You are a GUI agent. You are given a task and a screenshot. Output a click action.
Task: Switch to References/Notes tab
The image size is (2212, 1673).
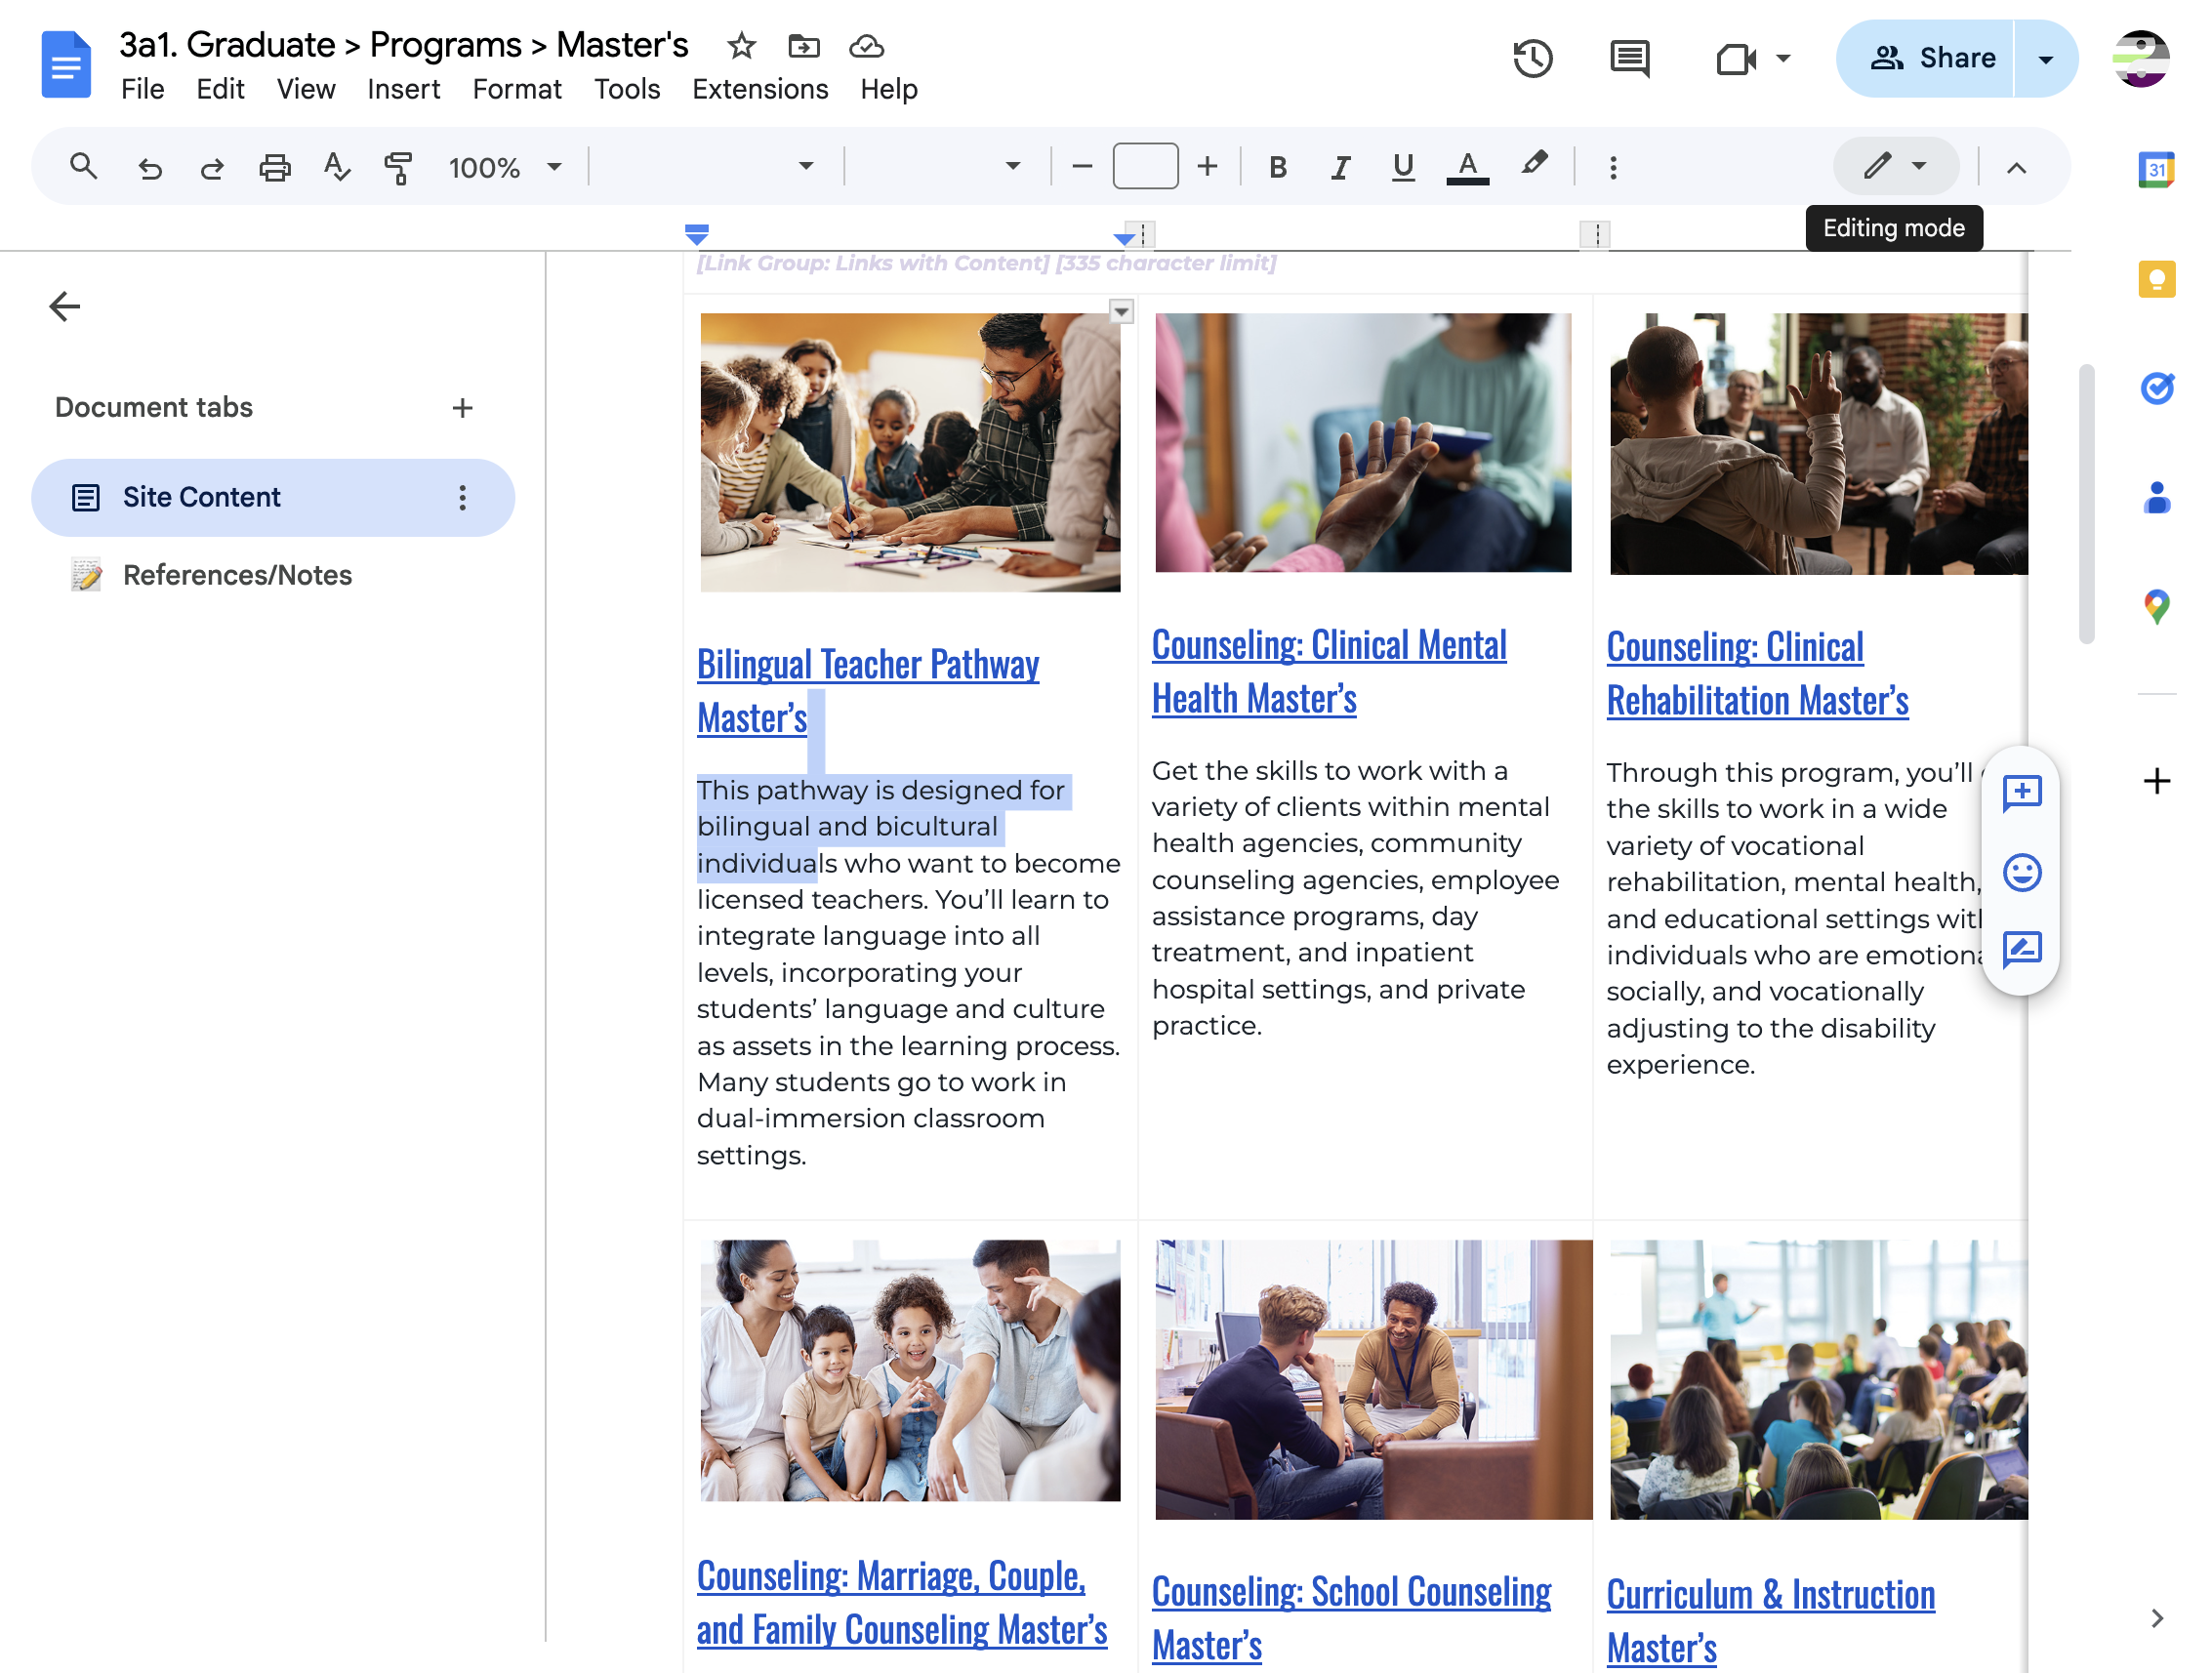coord(237,575)
